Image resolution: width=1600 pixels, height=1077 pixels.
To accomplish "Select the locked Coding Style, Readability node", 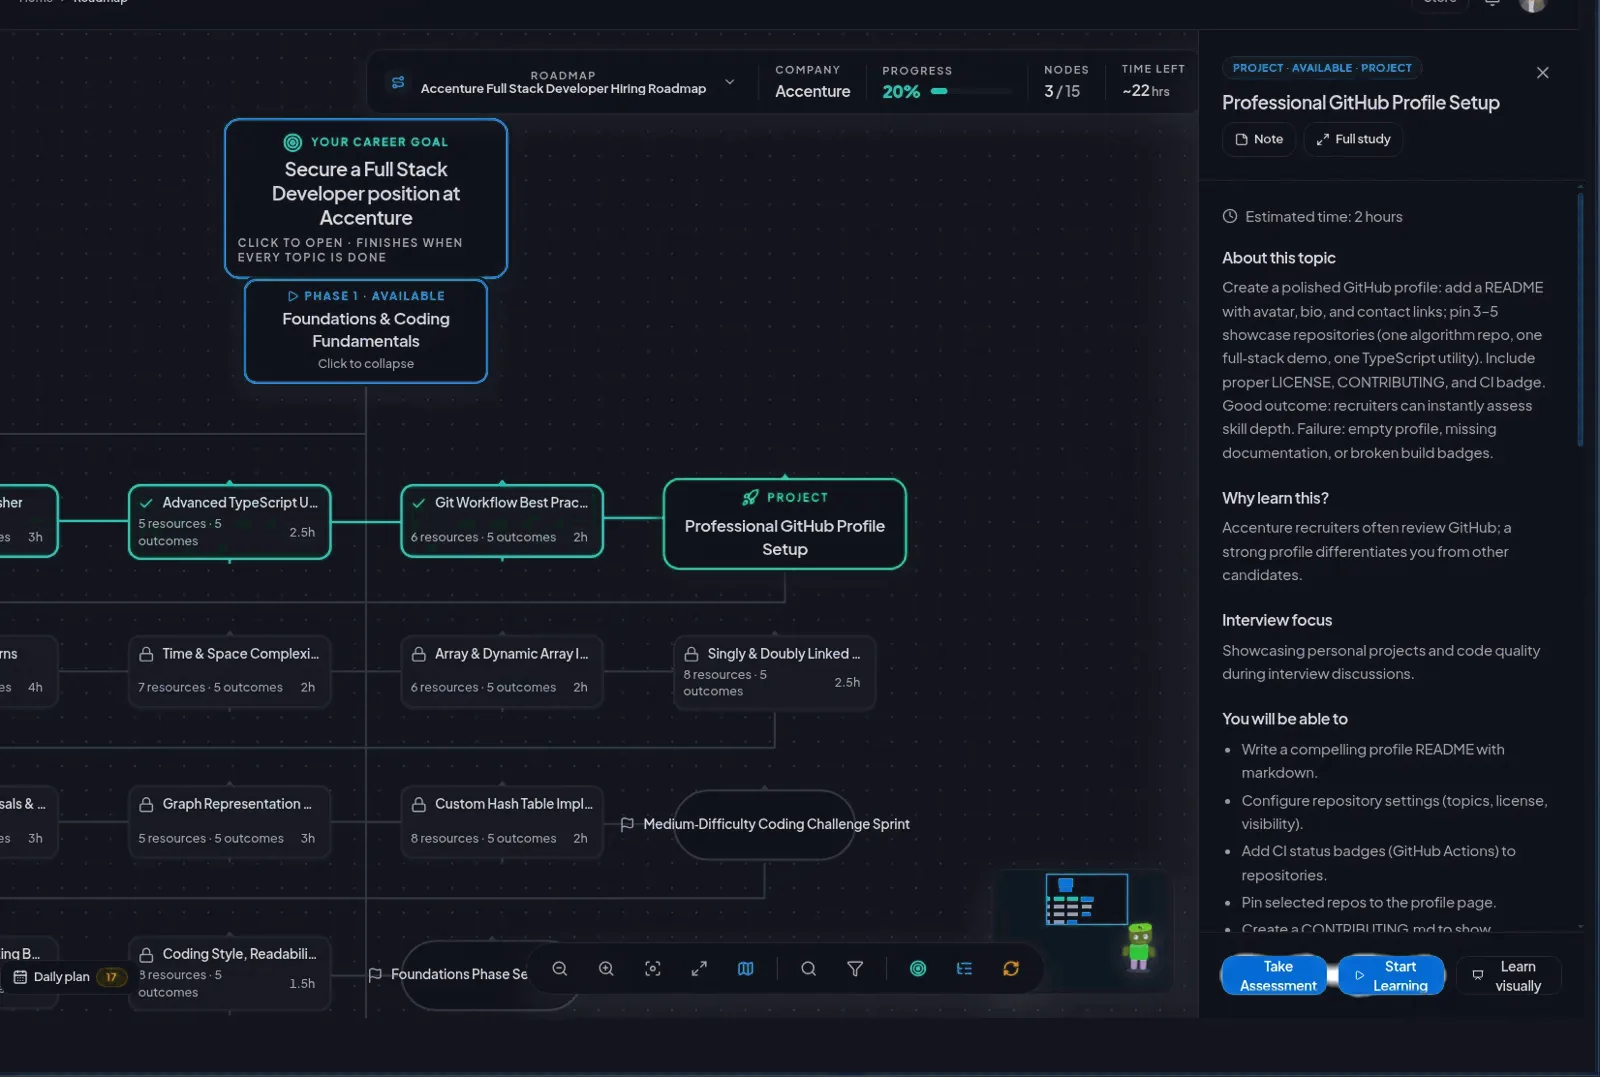I will tap(229, 973).
